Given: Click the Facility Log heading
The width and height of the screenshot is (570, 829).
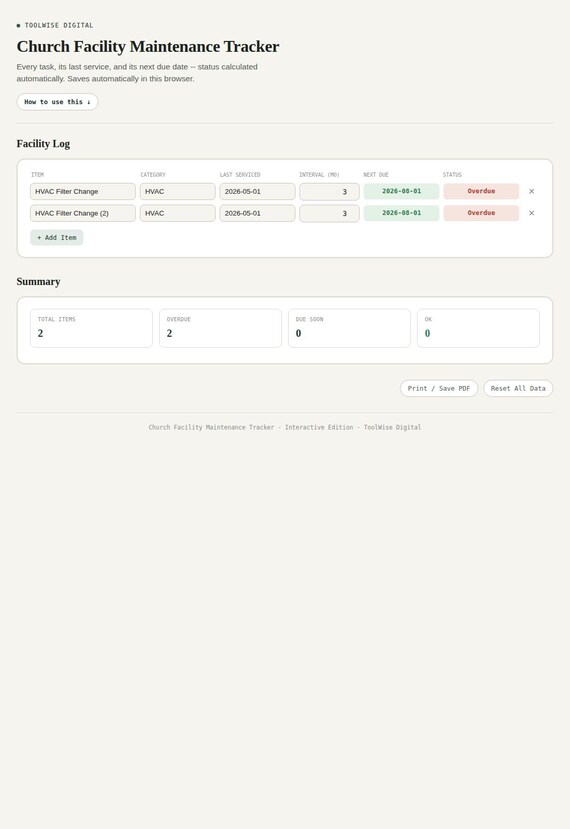Looking at the screenshot, I should tap(43, 144).
